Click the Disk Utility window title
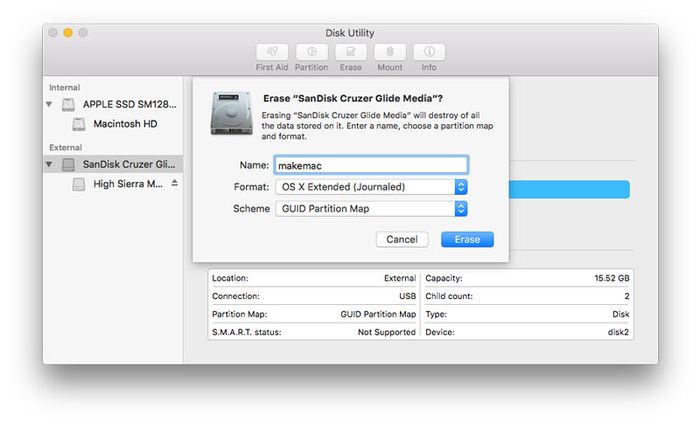The image size is (700, 424). (350, 33)
